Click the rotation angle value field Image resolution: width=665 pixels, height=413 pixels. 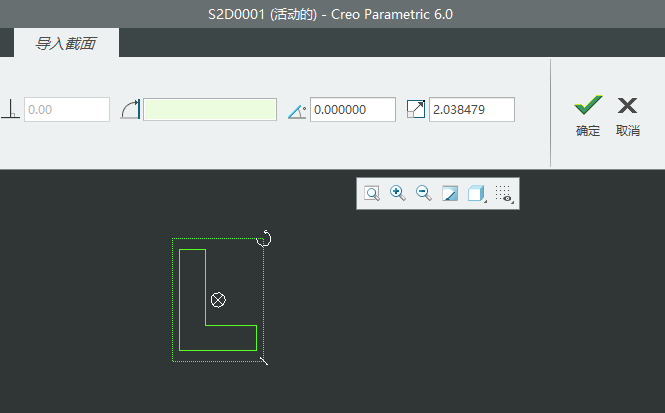[352, 110]
